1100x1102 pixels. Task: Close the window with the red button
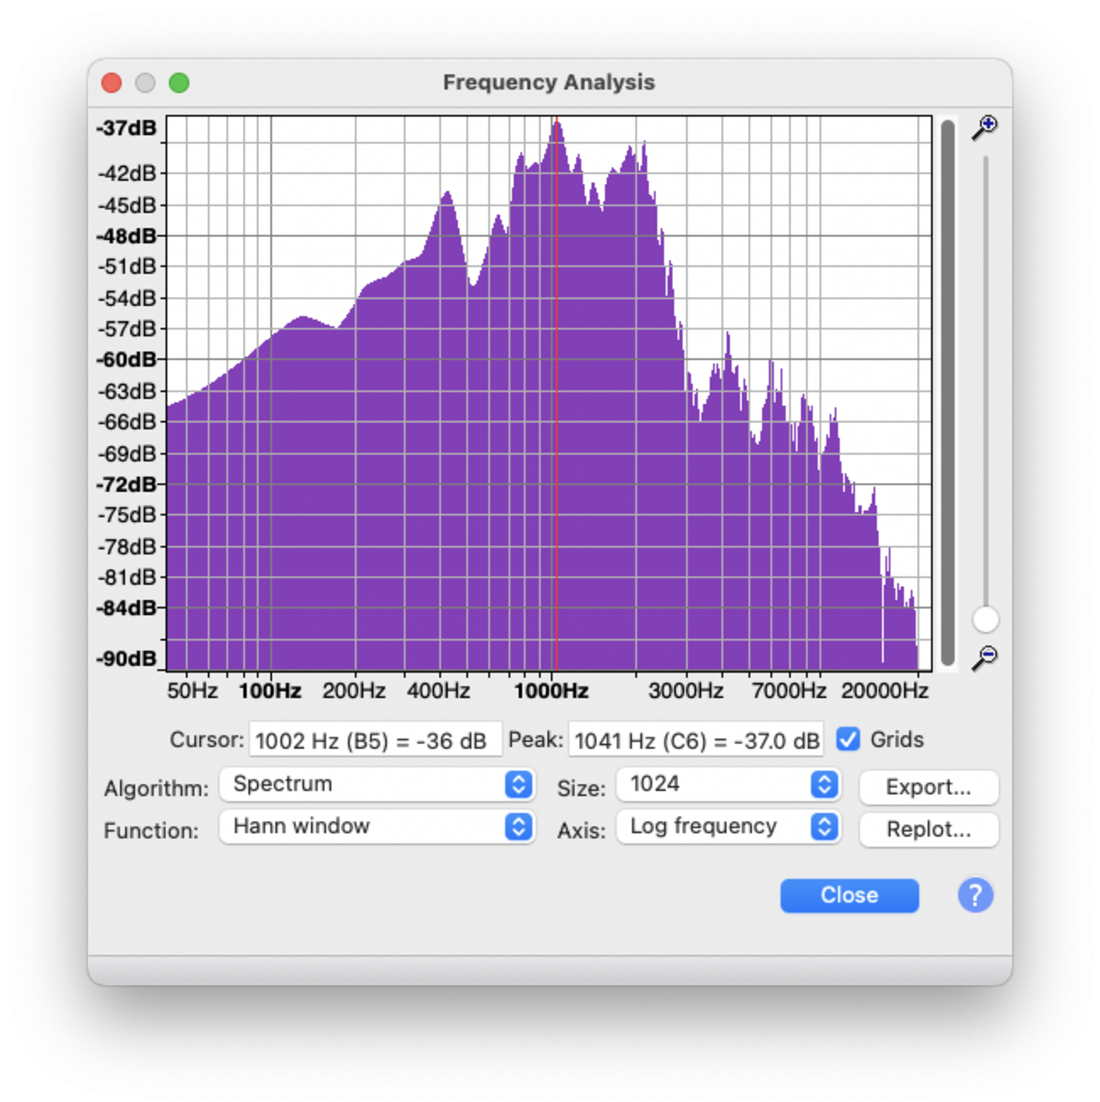[112, 83]
